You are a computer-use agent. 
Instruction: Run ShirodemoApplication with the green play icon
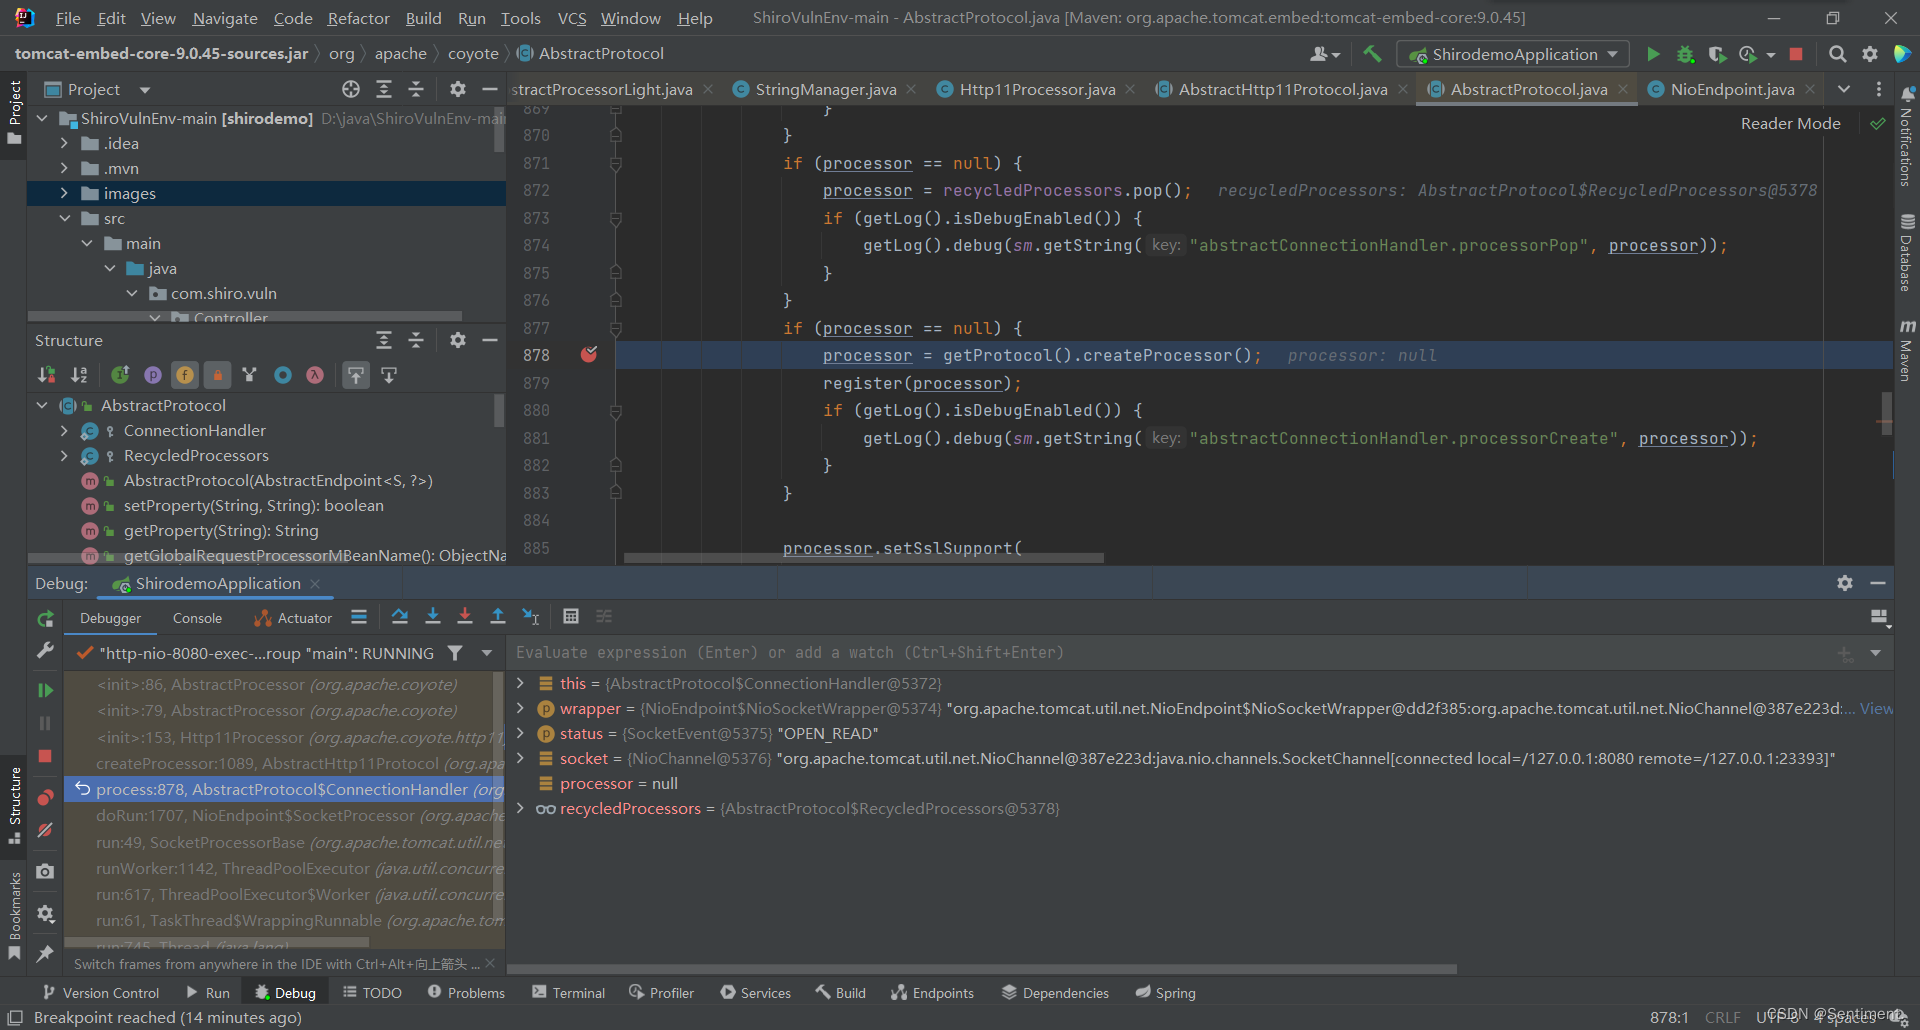coord(1653,54)
